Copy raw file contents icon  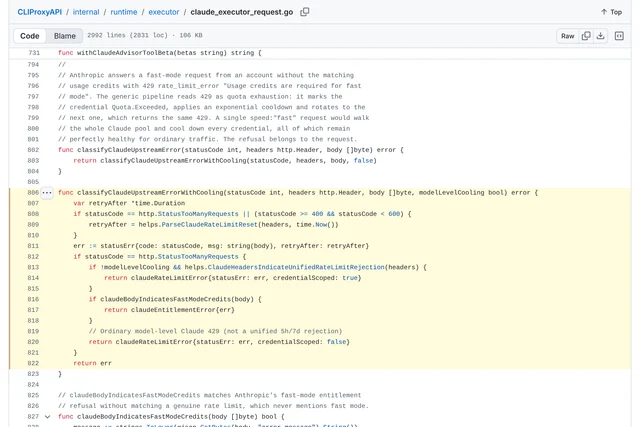tap(586, 36)
